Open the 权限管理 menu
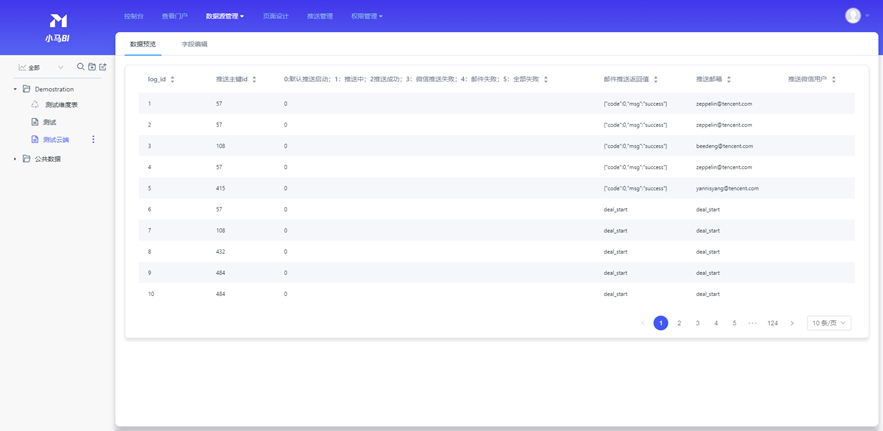 pyautogui.click(x=366, y=17)
